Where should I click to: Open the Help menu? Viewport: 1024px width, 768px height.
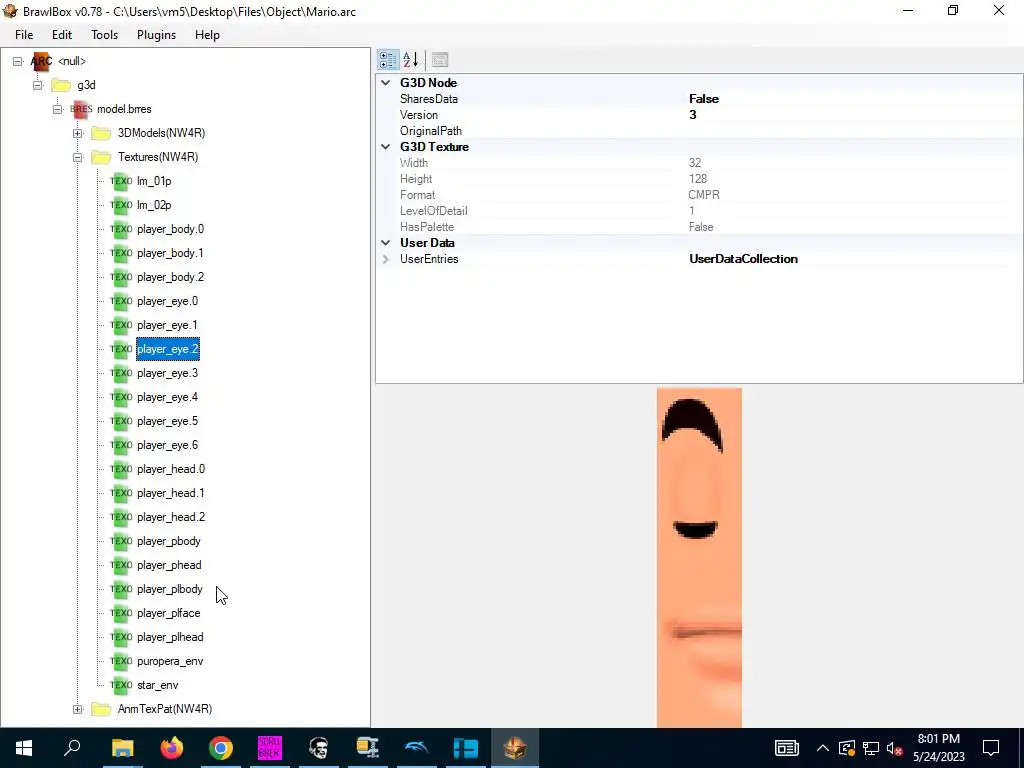207,35
